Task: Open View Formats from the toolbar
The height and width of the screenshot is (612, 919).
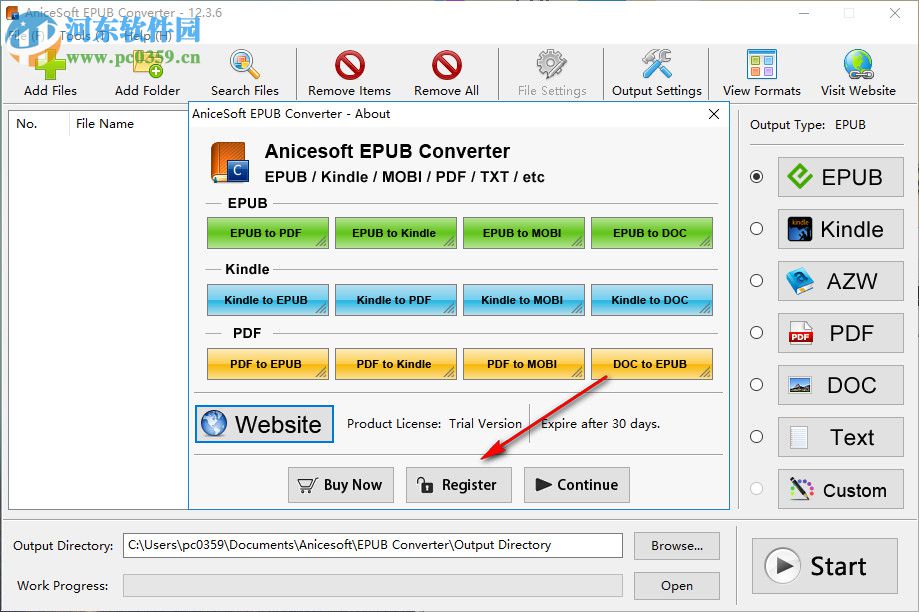Action: coord(760,62)
